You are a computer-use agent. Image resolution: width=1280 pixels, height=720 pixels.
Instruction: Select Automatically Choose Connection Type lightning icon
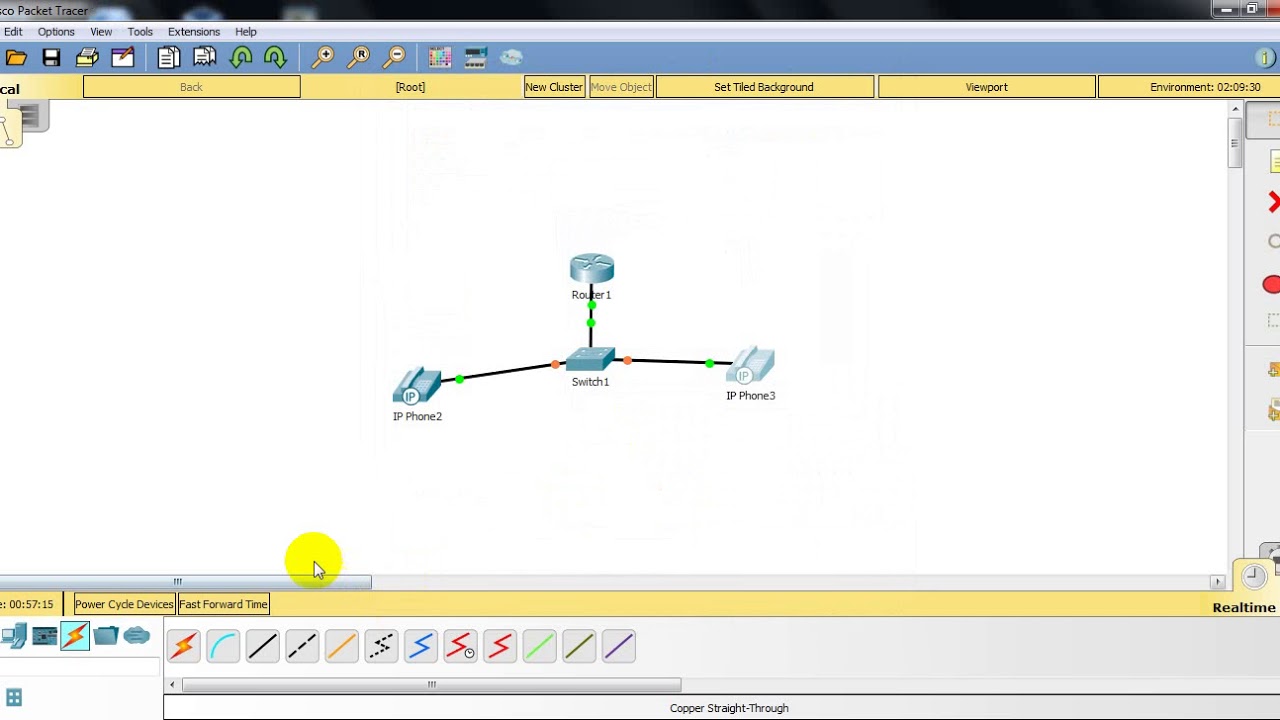pyautogui.click(x=183, y=647)
